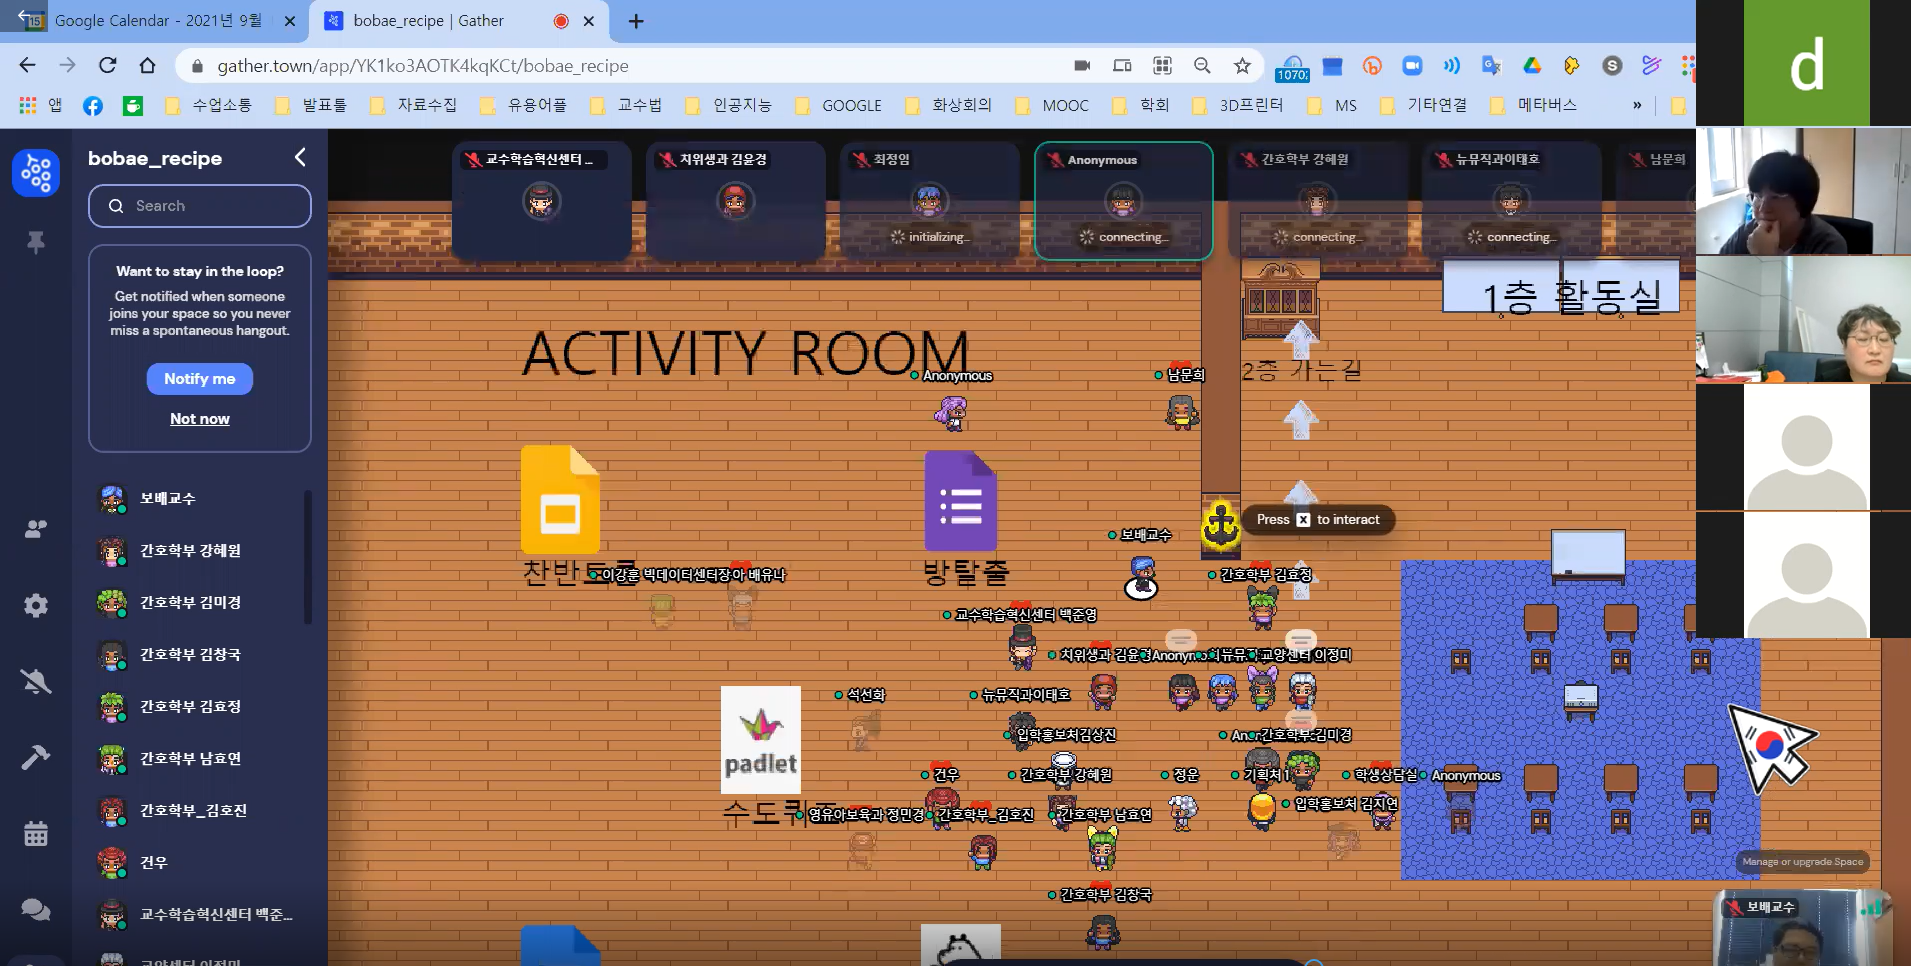
Task: Open the GOOGLE bookmark folder
Action: (838, 105)
